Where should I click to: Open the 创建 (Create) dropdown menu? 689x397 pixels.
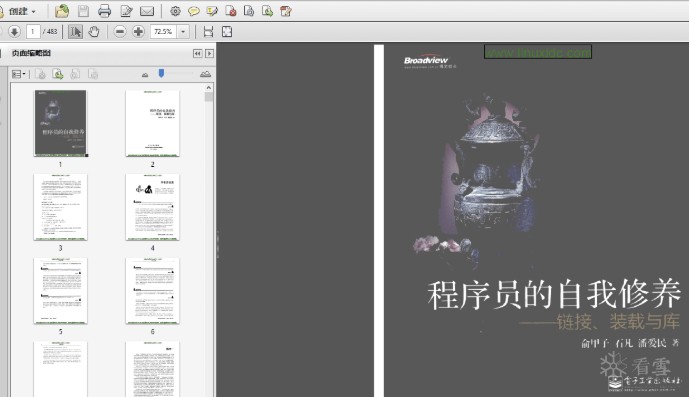(x=21, y=11)
